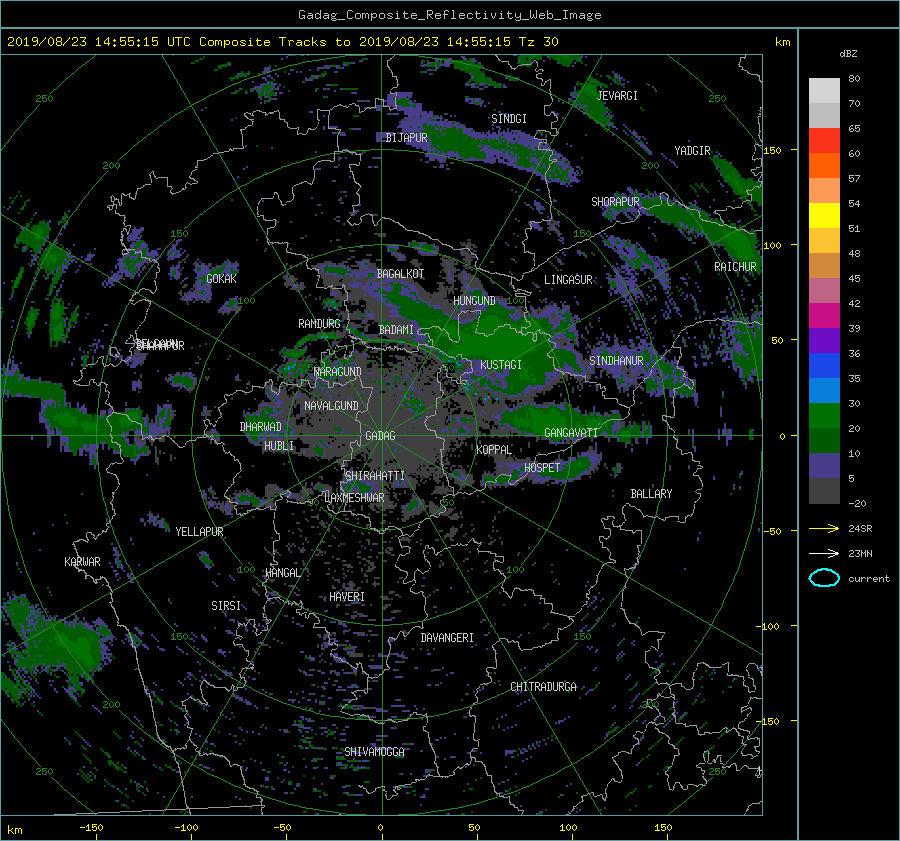Click the JEVARGI city label

[617, 96]
